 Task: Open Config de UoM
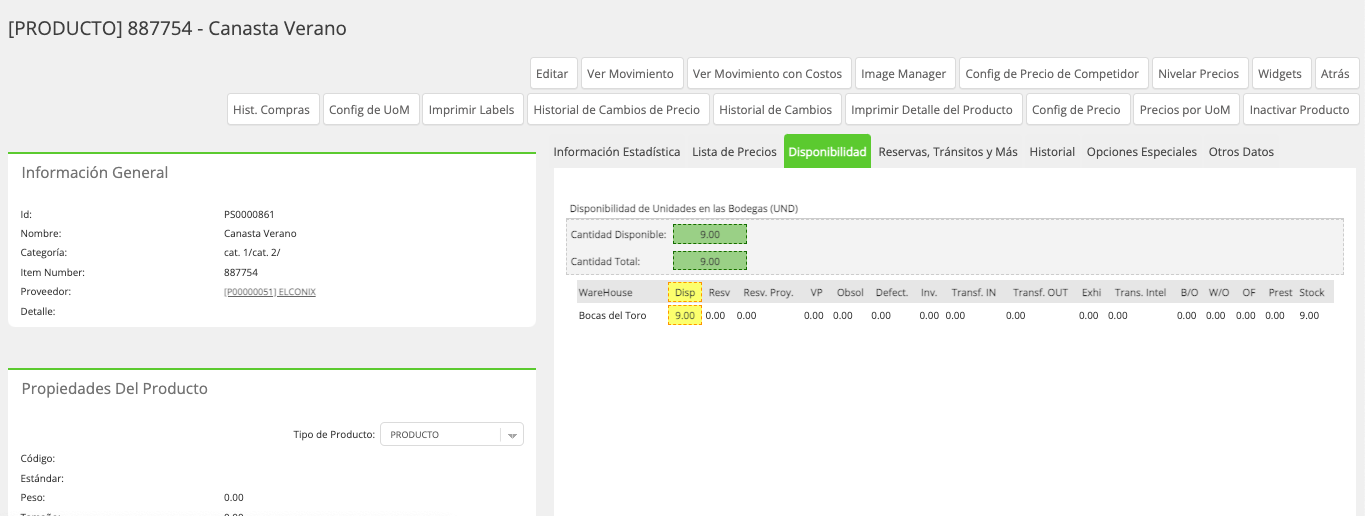click(369, 109)
